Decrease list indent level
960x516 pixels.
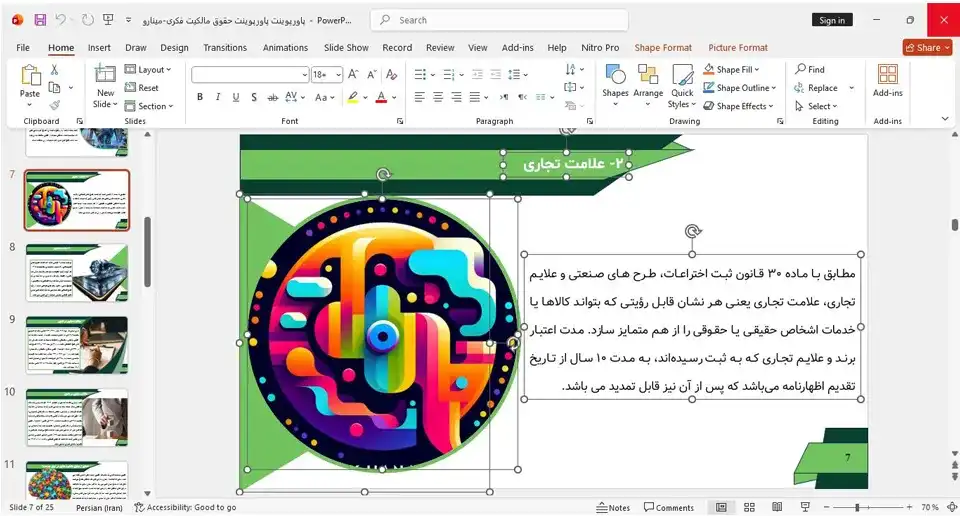(x=478, y=75)
